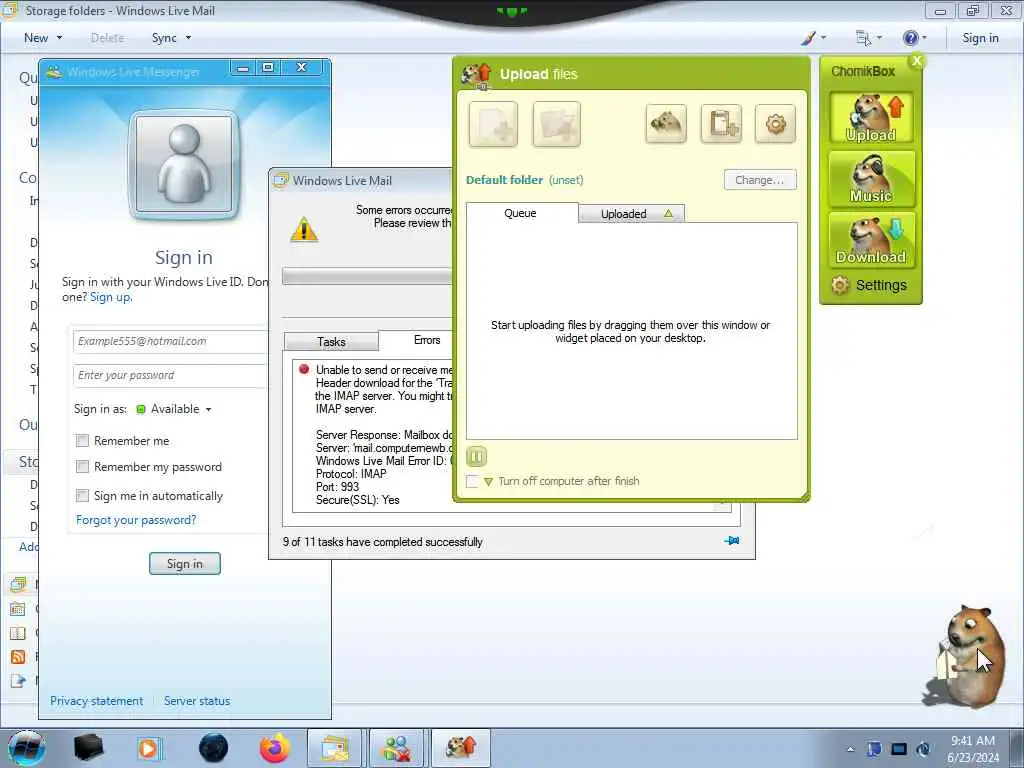Click the menus icon in Live Mail toolbar

pos(863,38)
